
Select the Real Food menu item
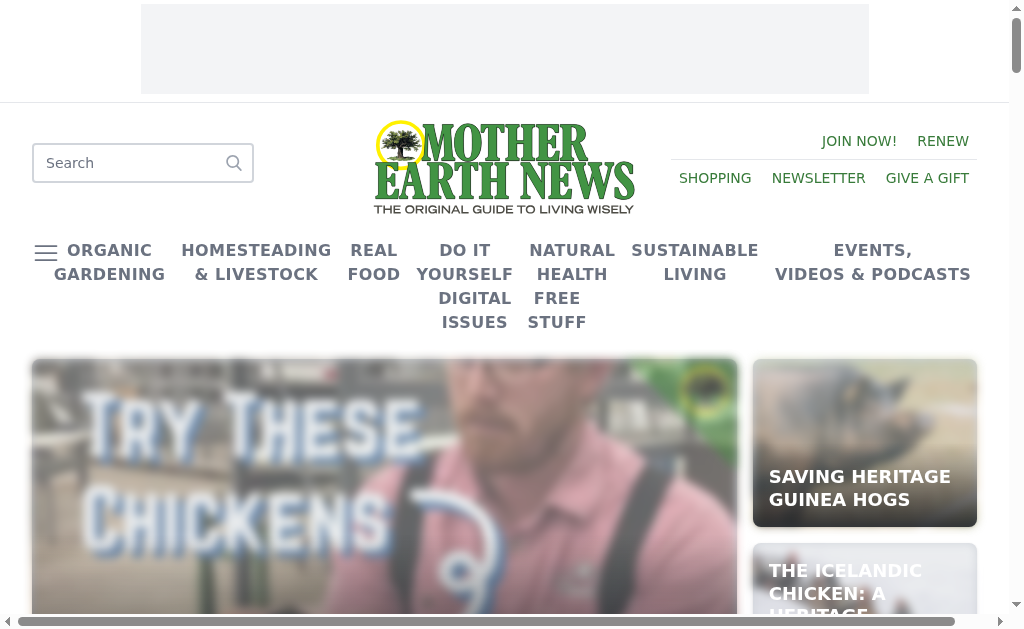[374, 263]
